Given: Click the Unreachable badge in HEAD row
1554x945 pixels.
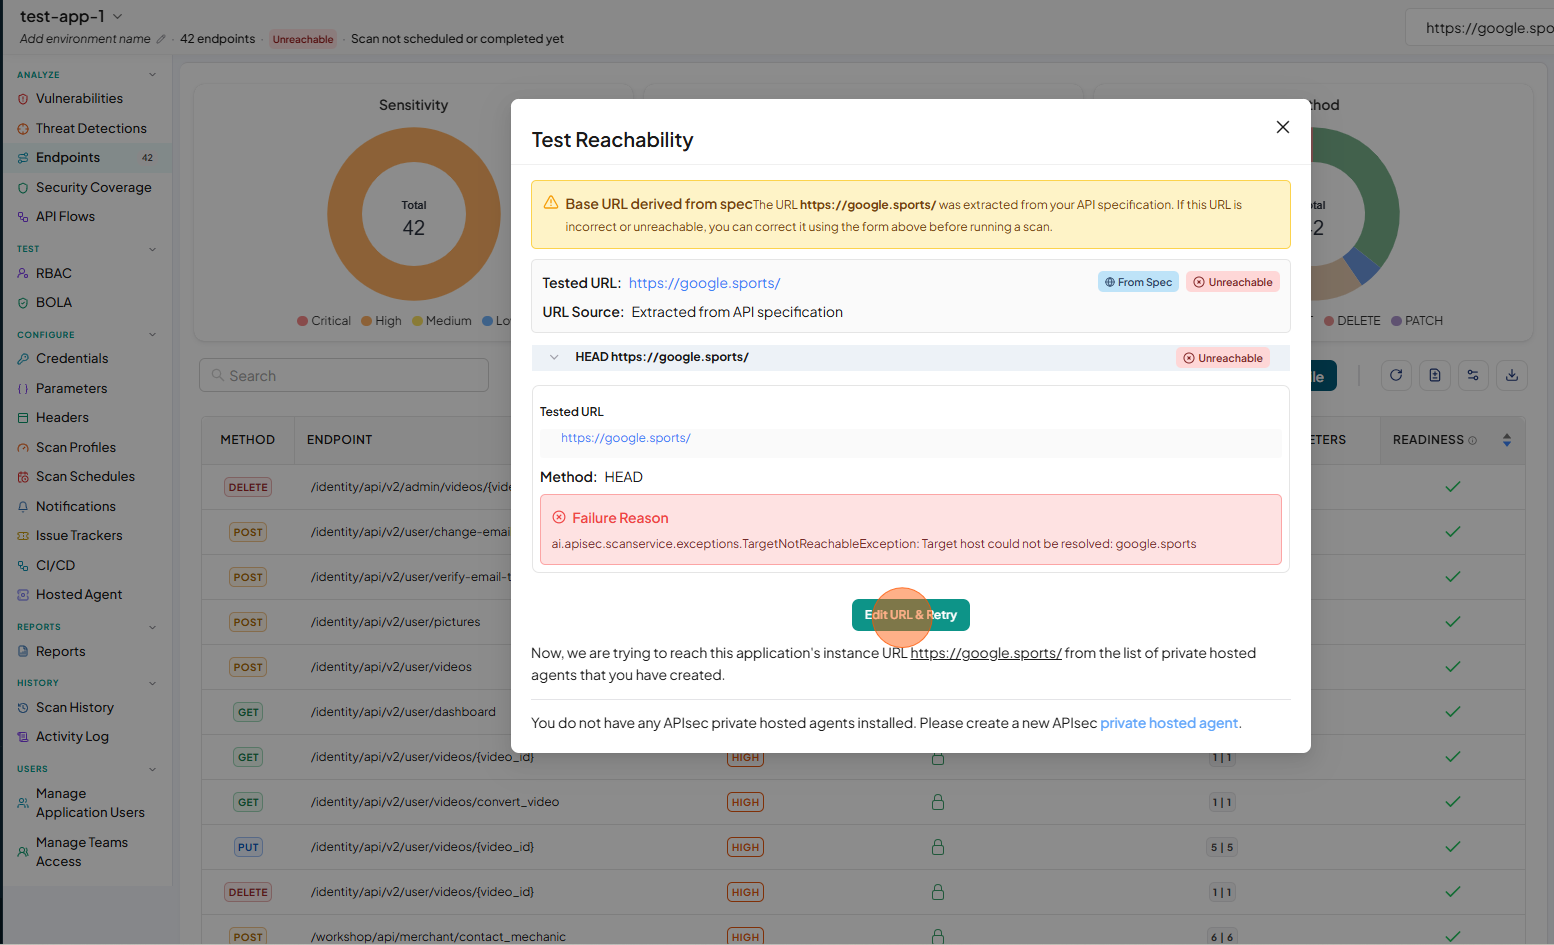Looking at the screenshot, I should 1223,358.
